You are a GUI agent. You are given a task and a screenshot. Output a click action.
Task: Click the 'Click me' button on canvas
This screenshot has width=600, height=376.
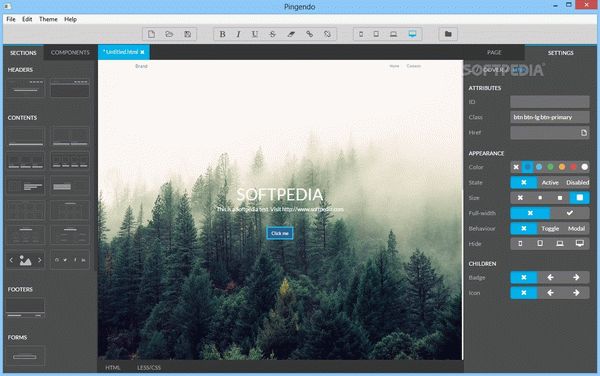tap(280, 233)
